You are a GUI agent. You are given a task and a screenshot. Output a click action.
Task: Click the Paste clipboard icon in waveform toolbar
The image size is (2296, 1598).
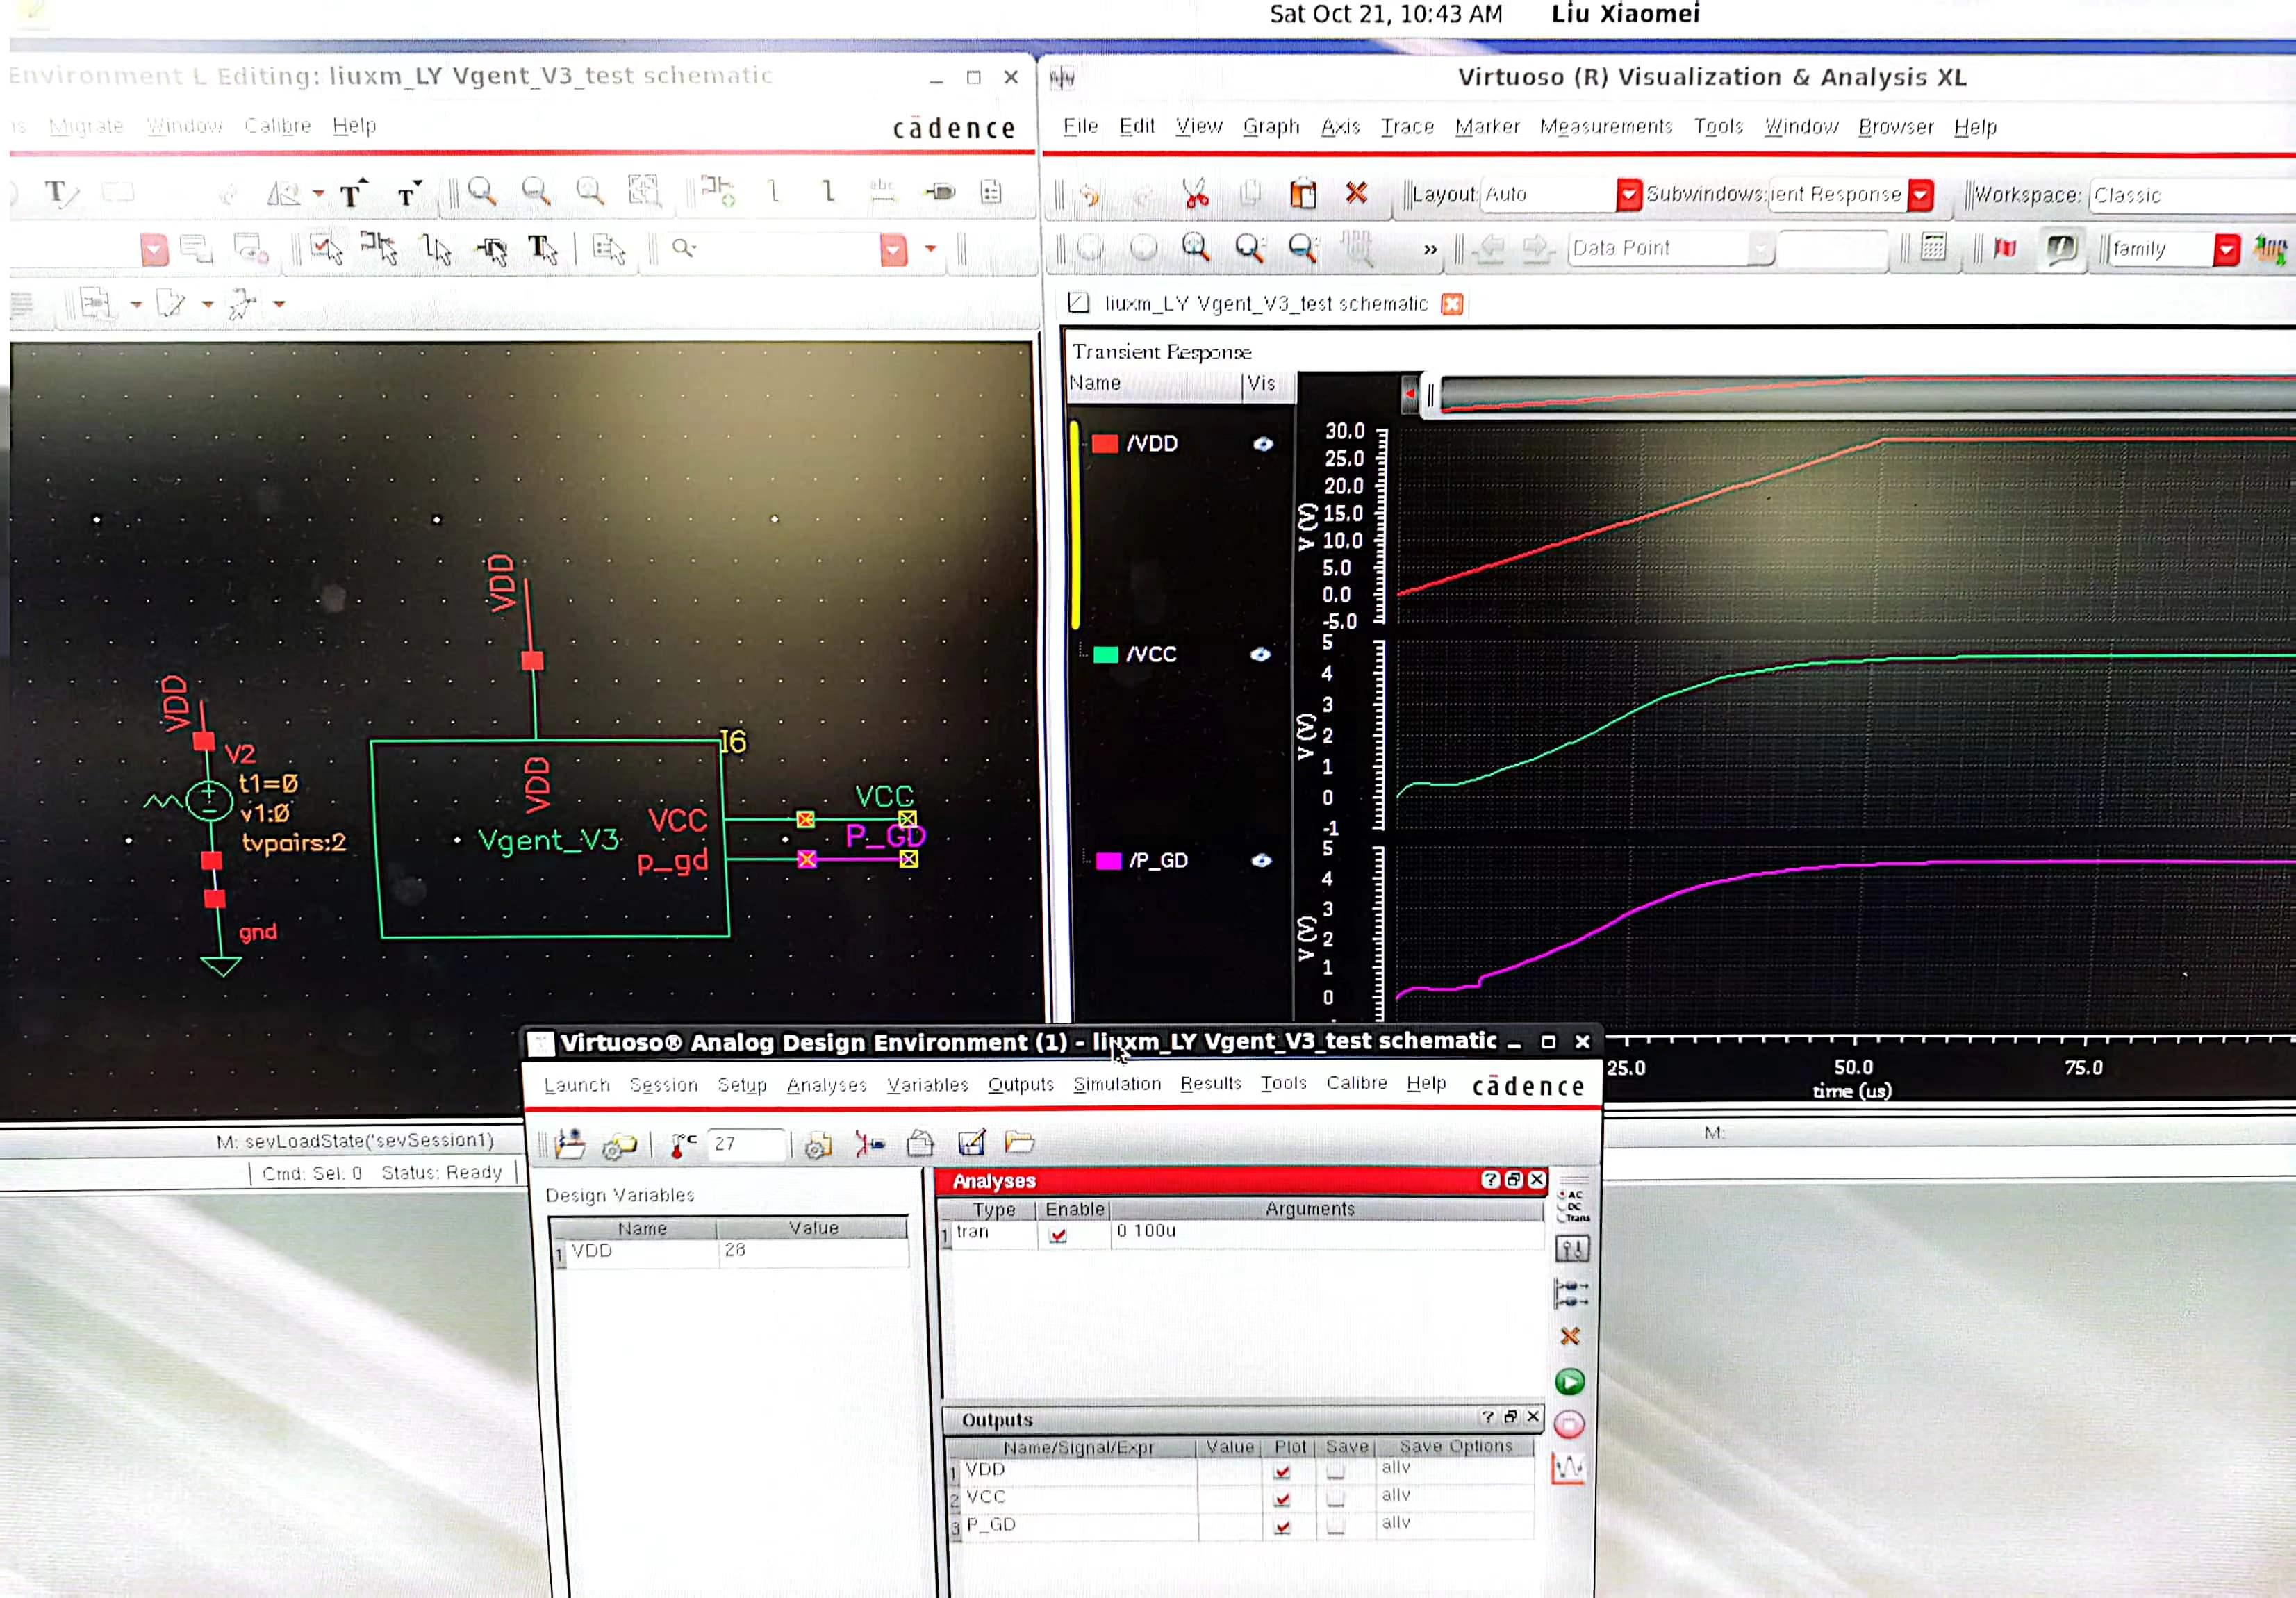1302,193
